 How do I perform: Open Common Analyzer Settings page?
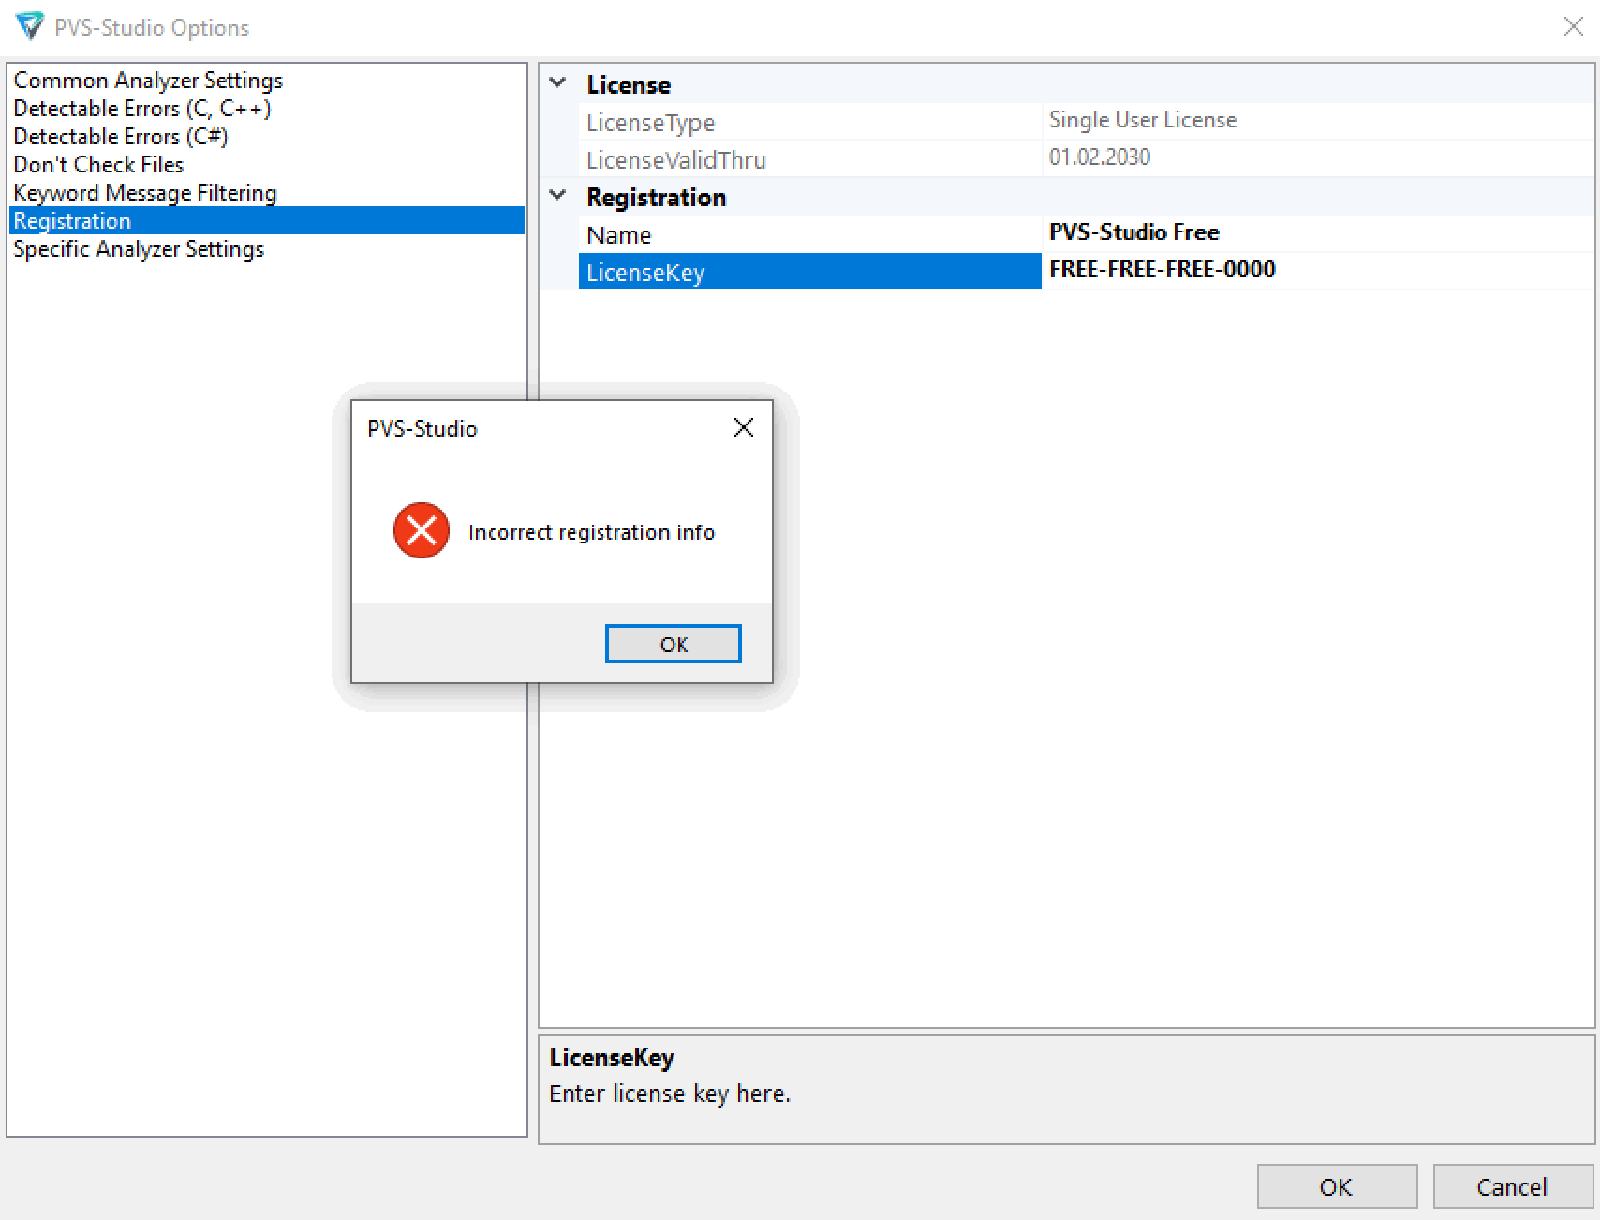(148, 80)
